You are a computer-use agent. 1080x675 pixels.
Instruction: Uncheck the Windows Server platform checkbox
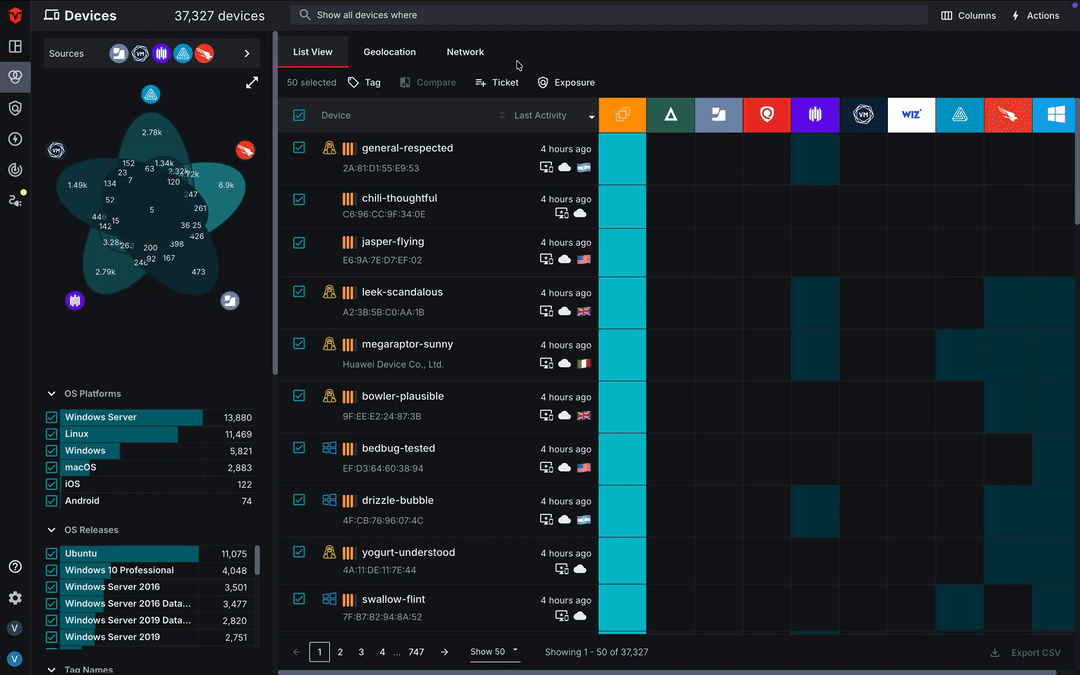pyautogui.click(x=52, y=418)
